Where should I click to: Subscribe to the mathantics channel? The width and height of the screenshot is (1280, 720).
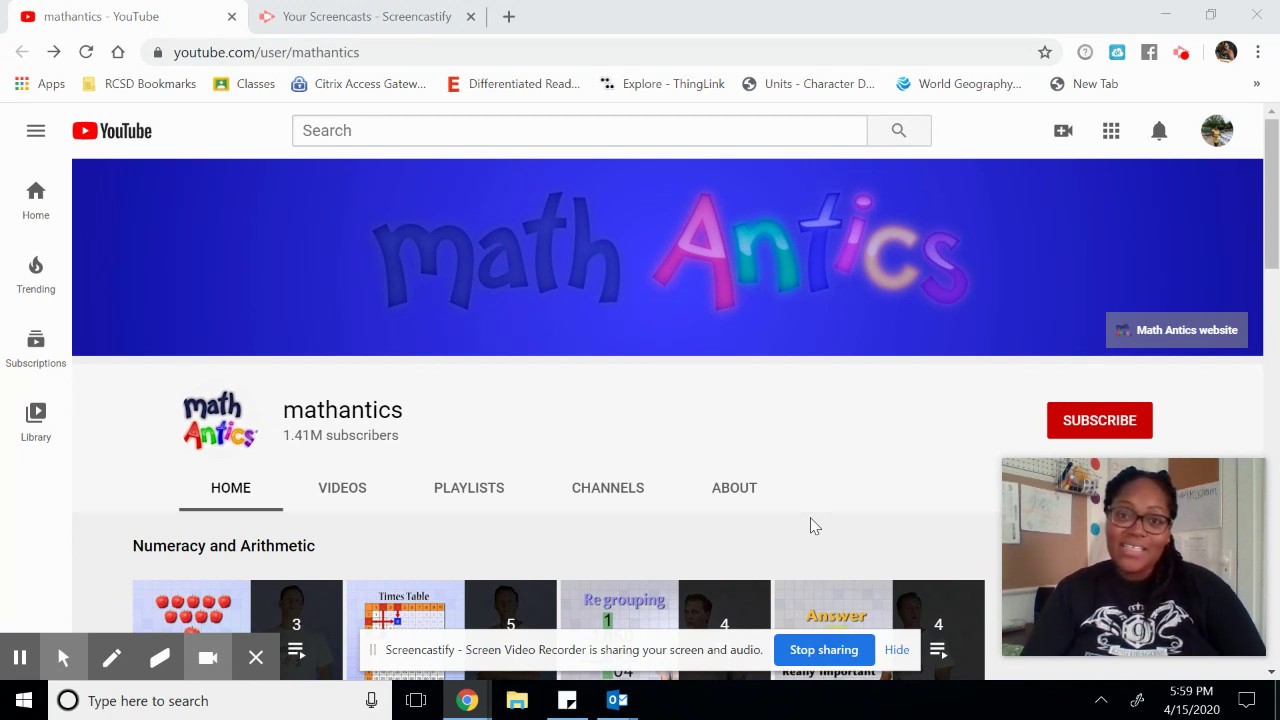pos(1100,421)
